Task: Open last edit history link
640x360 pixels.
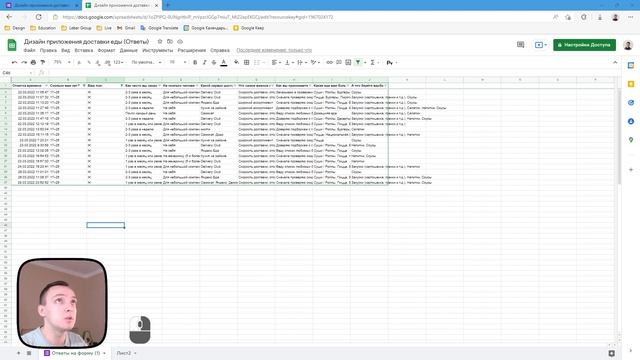Action: pos(274,50)
